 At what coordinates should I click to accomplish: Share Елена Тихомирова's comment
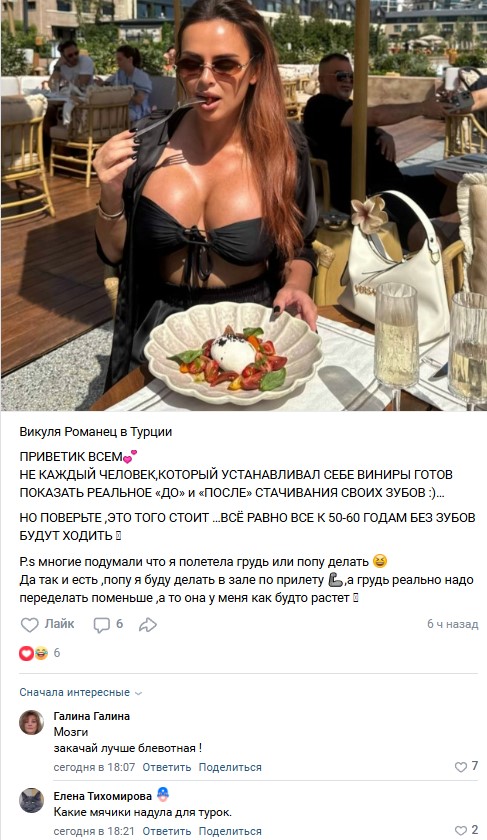(230, 831)
